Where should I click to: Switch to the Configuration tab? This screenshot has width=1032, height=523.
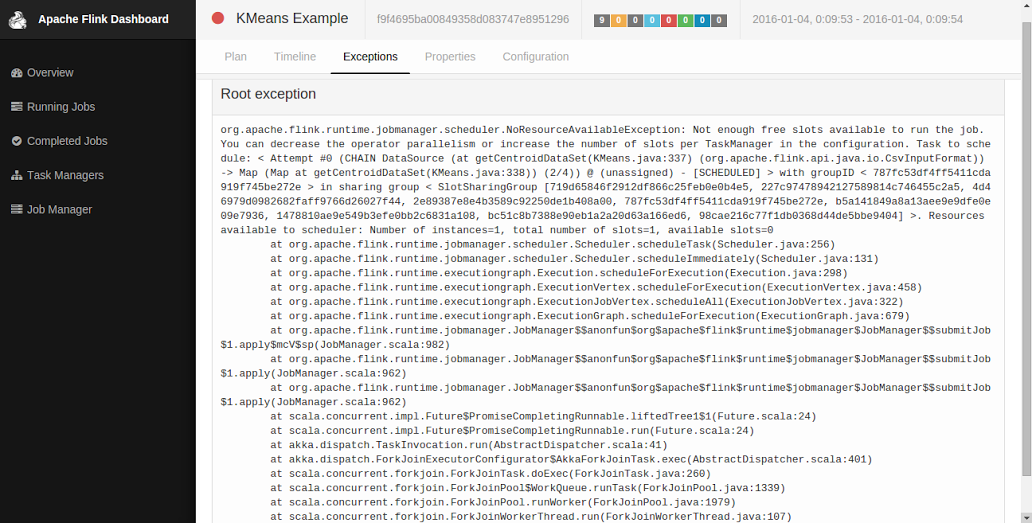coord(536,57)
